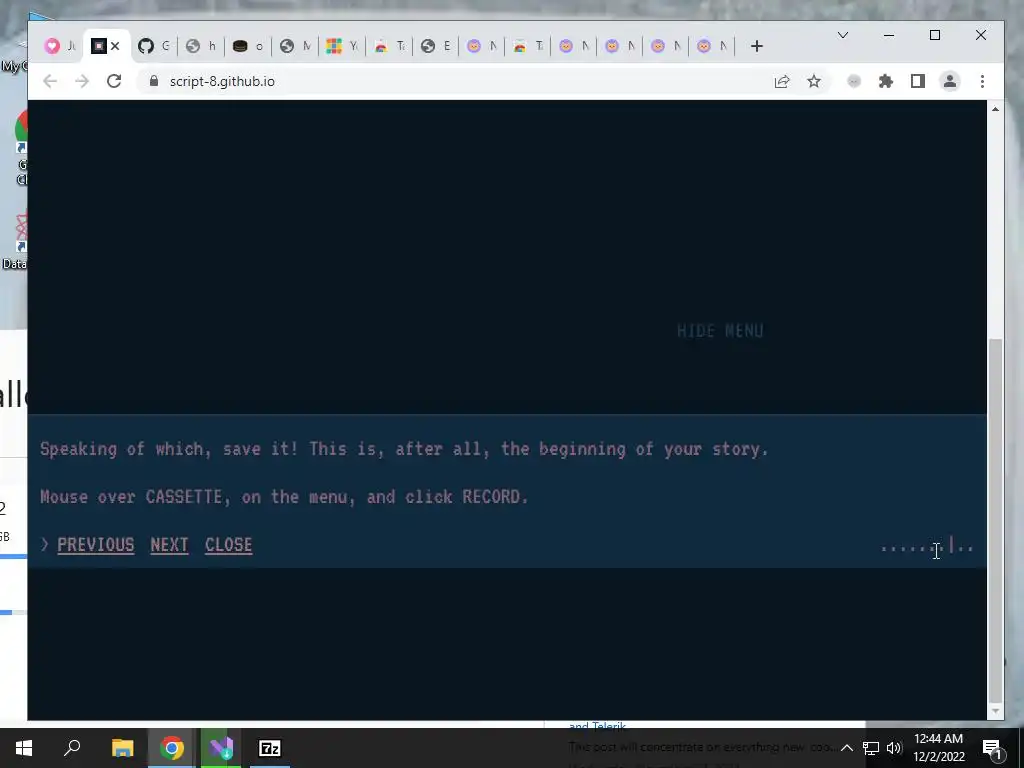Switch to the pink heart tab
The height and width of the screenshot is (768, 1024).
60,46
